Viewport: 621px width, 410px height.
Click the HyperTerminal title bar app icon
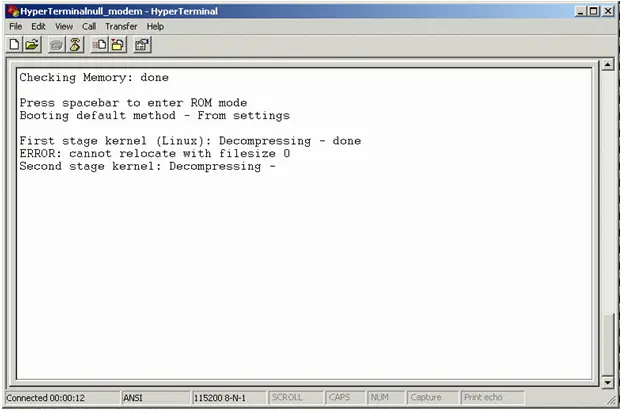[x=13, y=11]
